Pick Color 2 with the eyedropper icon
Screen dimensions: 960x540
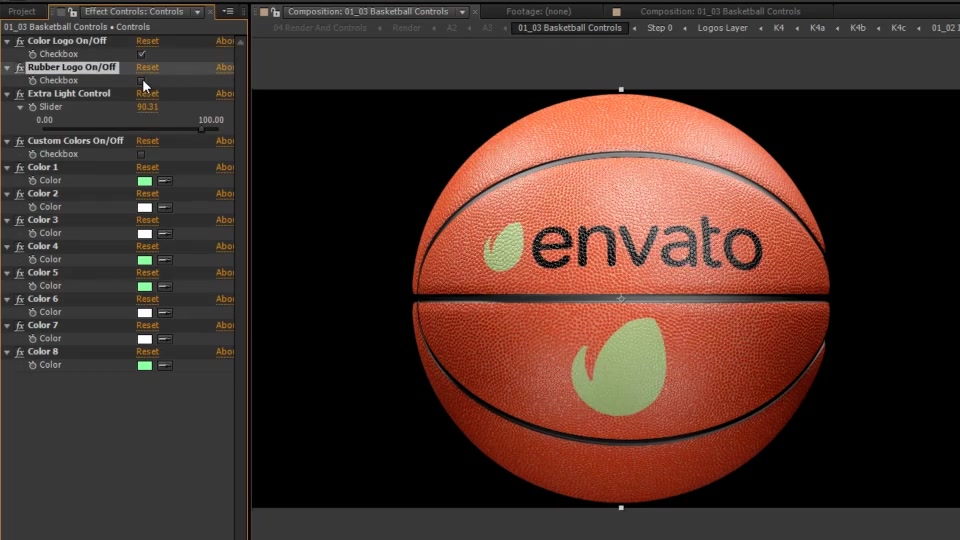click(165, 207)
